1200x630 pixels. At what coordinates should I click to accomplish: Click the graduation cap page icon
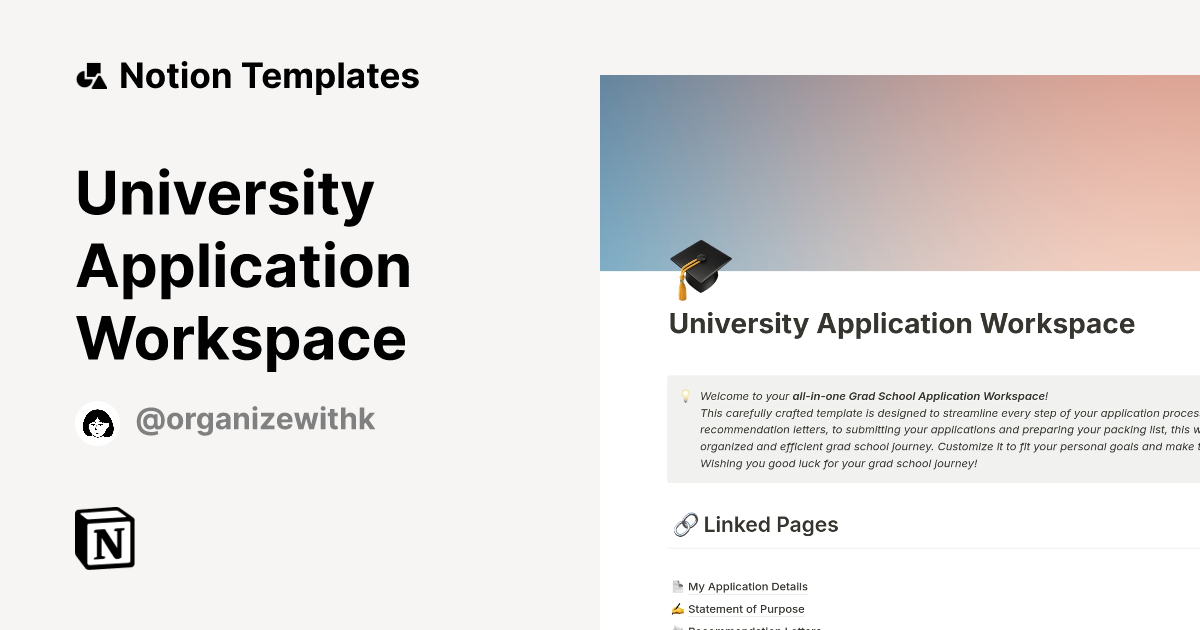coord(700,266)
